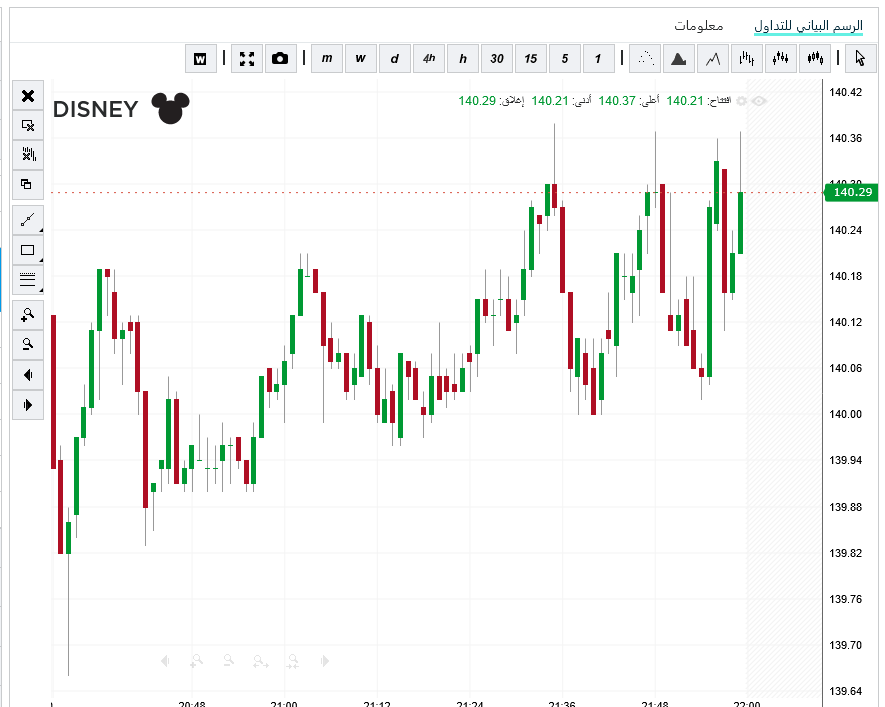
Task: Switch to dotted chart type
Action: [x=645, y=59]
